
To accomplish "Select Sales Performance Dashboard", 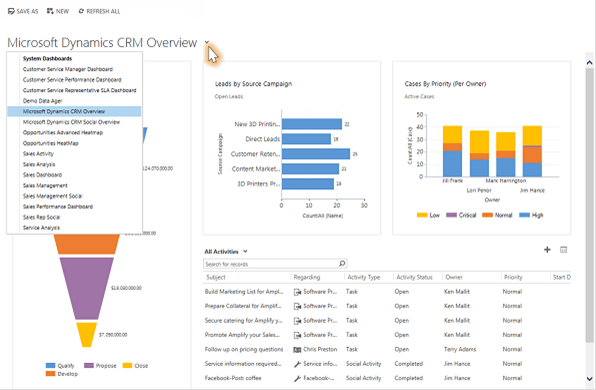I will pos(58,207).
